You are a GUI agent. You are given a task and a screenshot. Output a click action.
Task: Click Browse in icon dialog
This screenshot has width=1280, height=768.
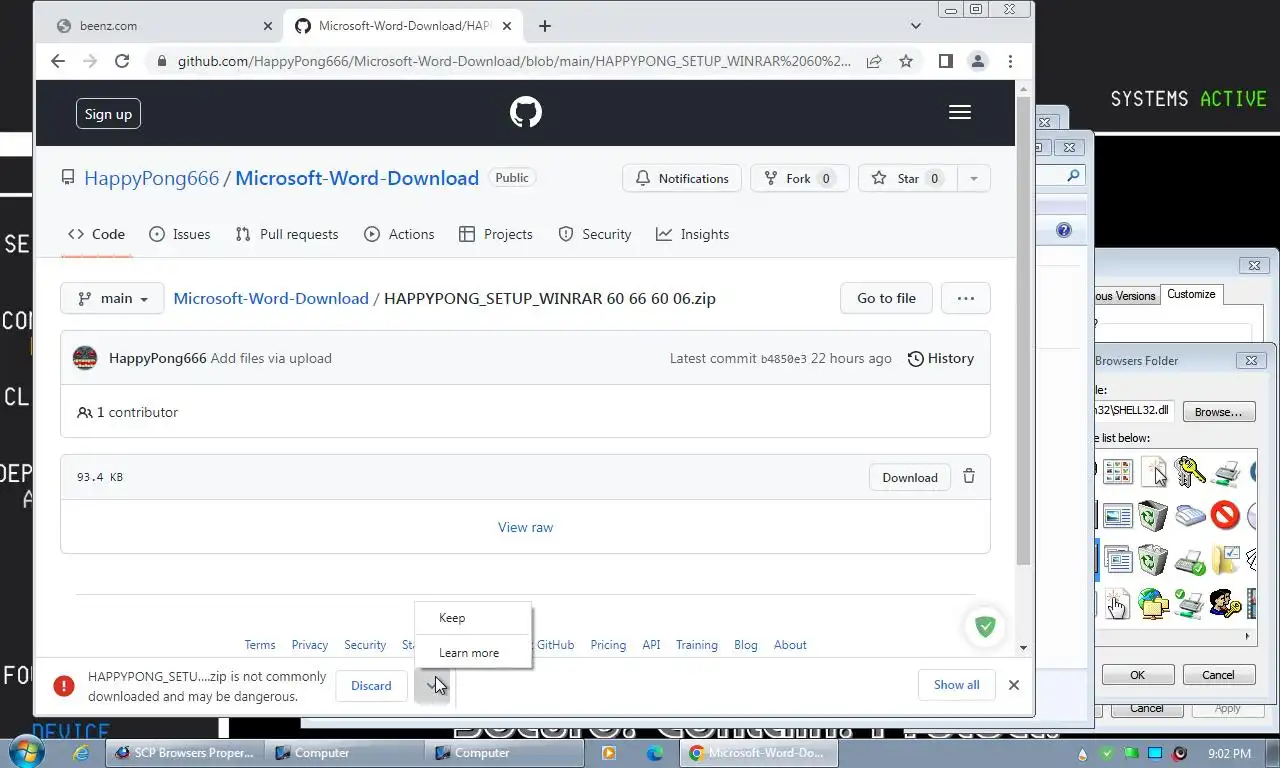1219,412
